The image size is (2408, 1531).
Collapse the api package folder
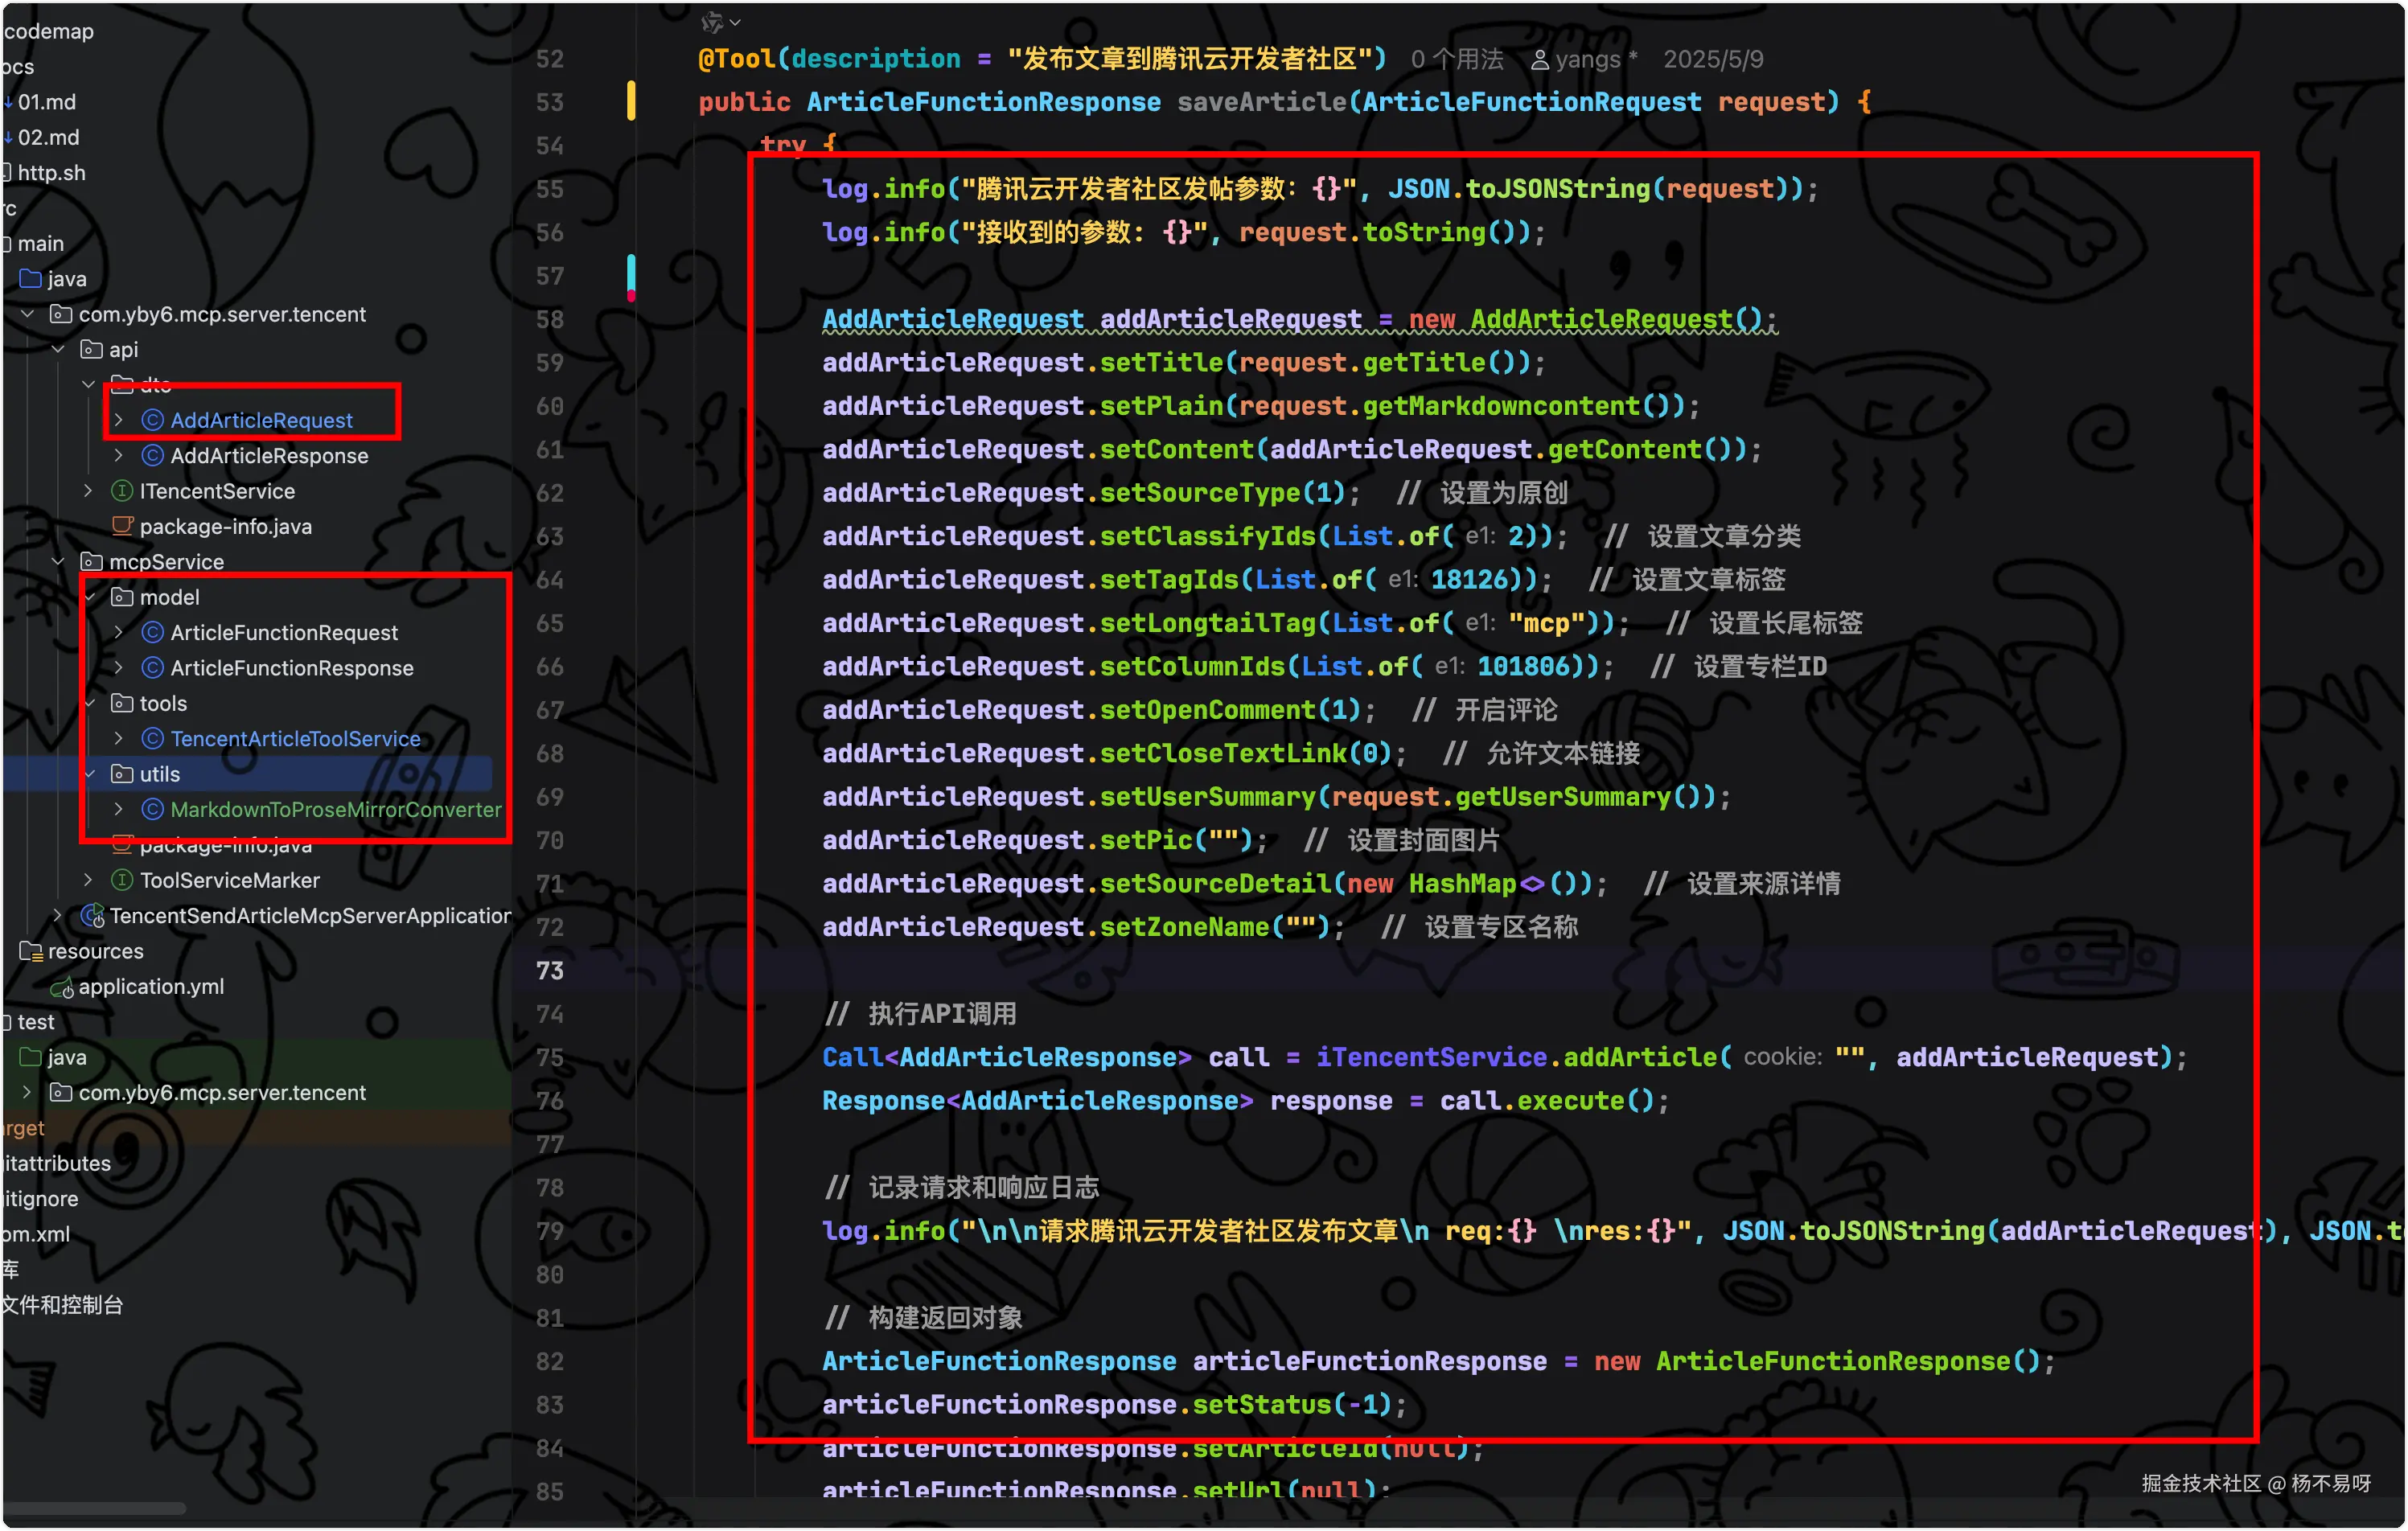(58, 349)
